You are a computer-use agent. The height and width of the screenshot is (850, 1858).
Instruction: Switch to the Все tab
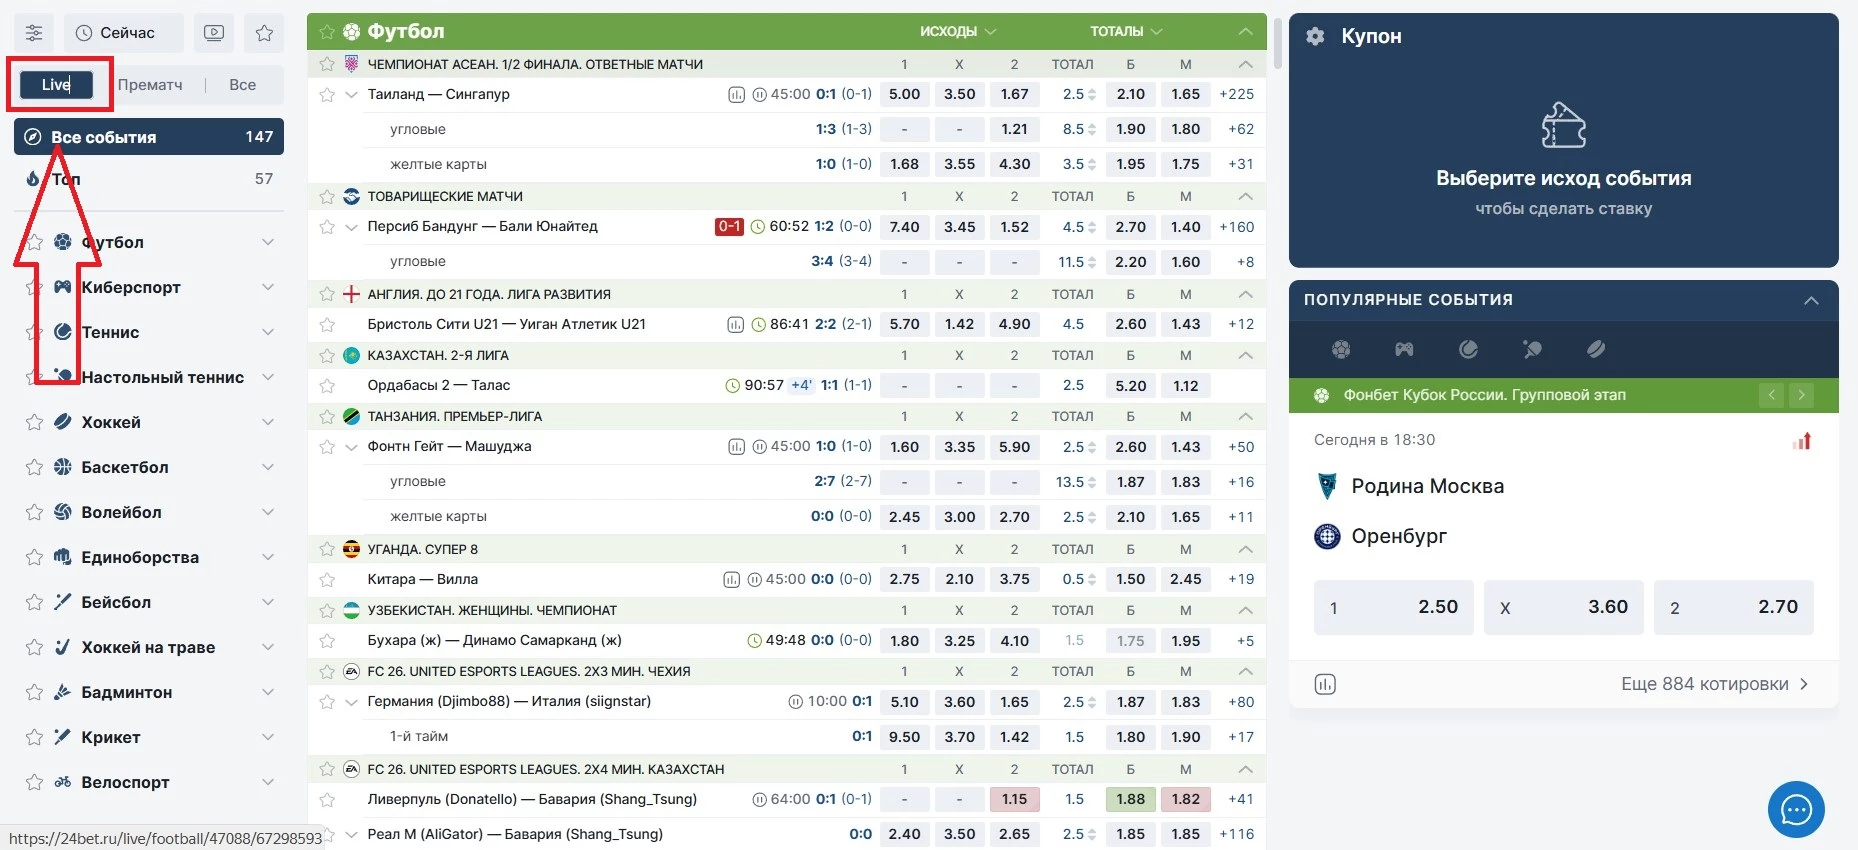tap(242, 85)
